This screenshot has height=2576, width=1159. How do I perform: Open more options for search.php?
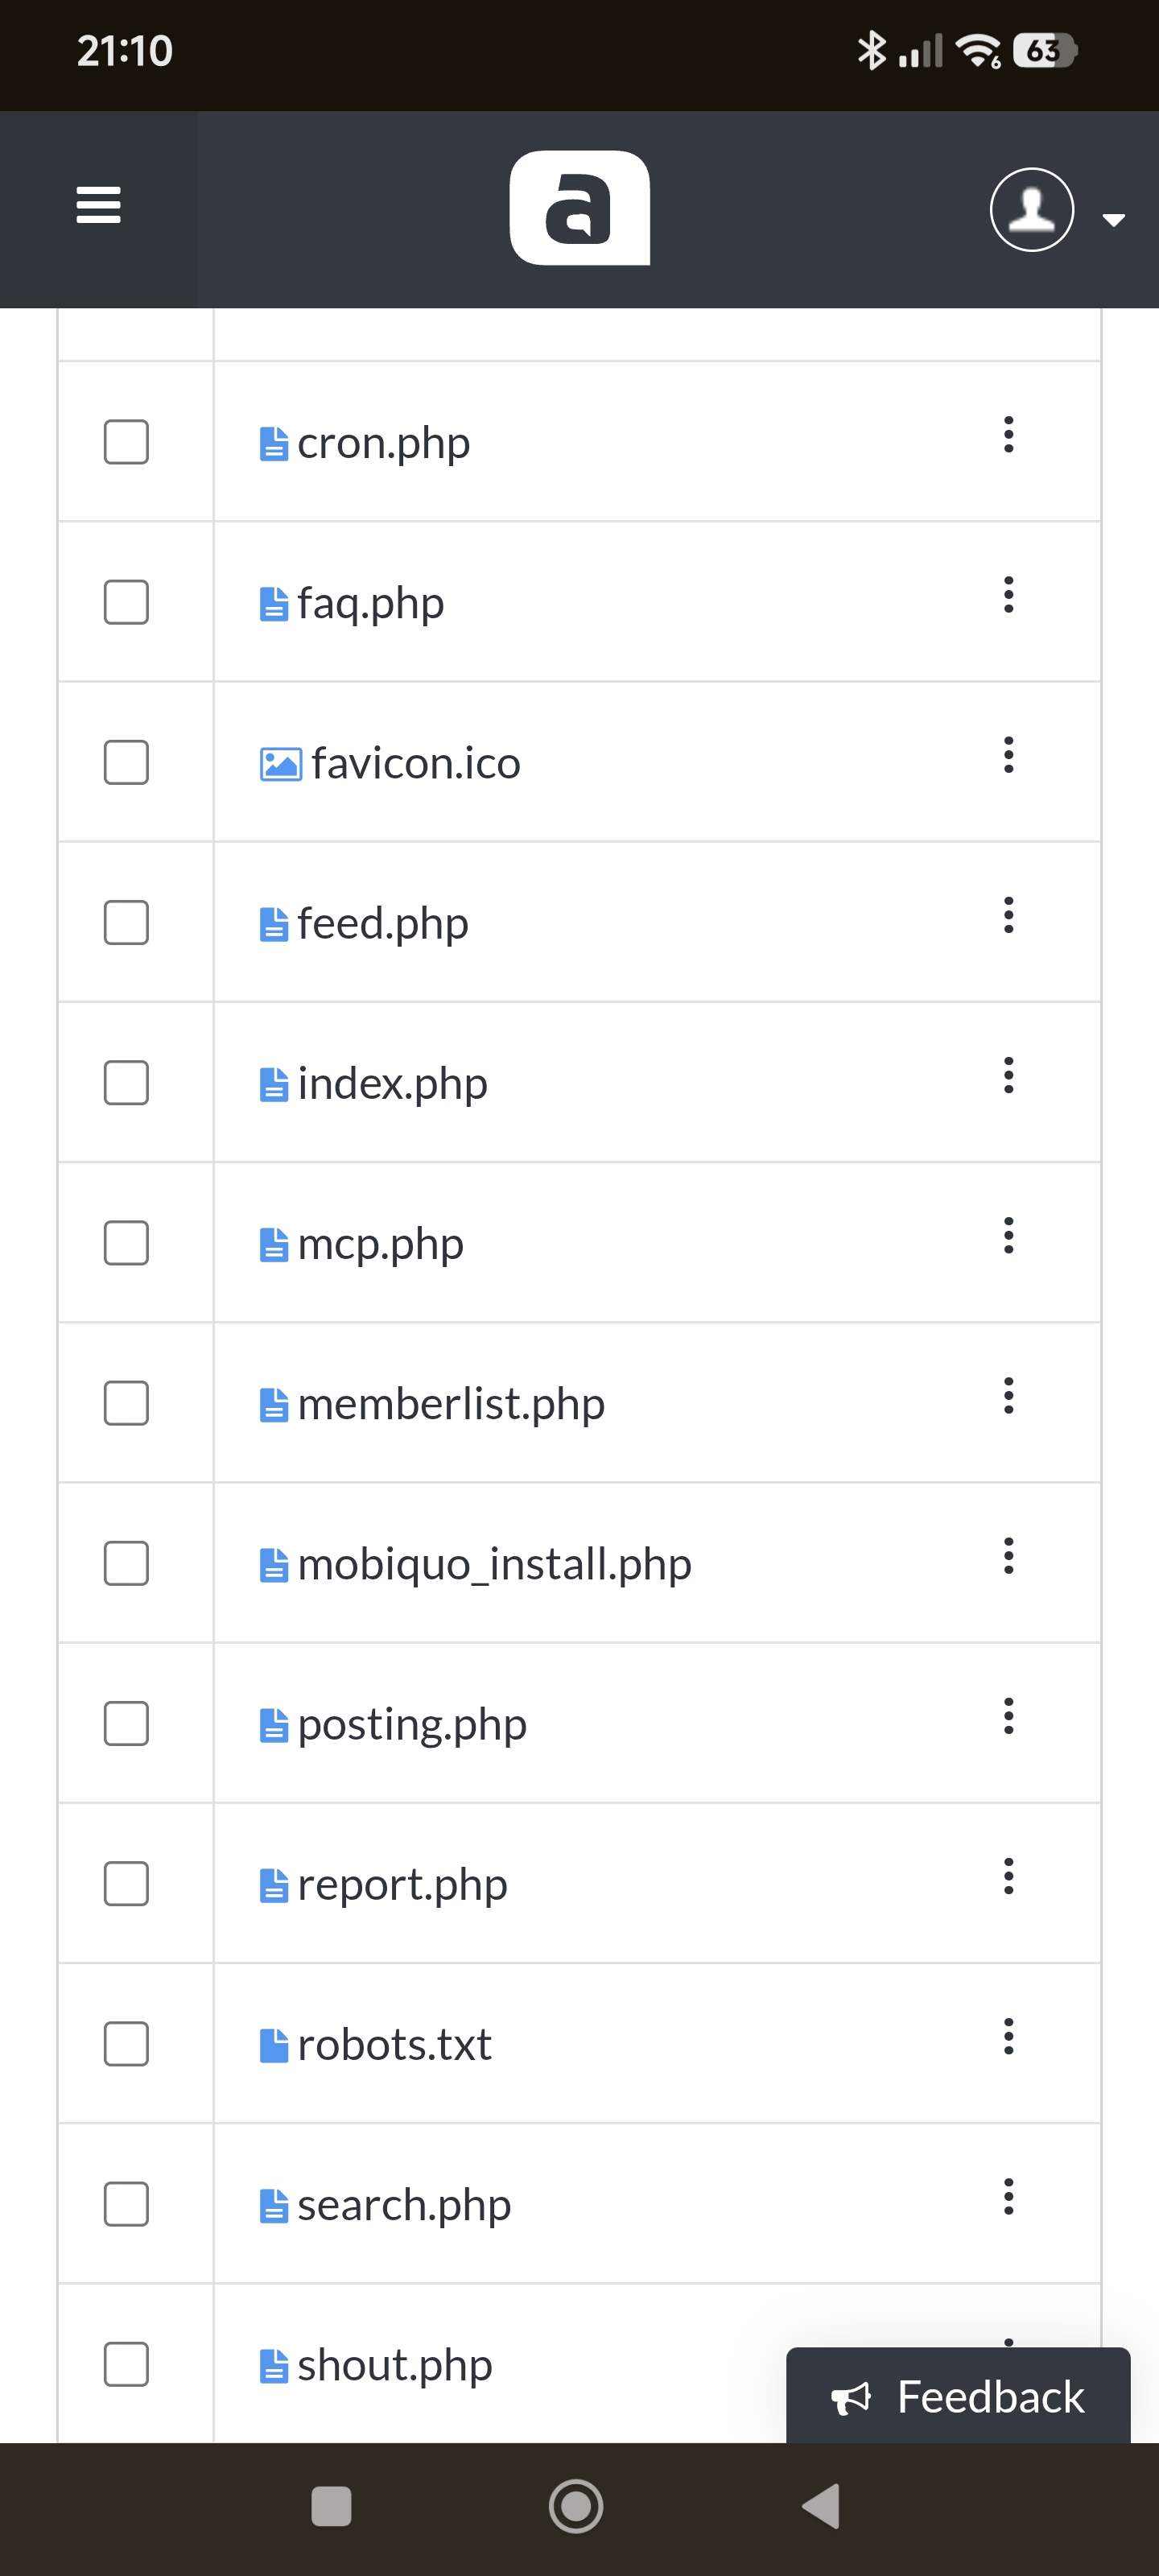coord(1008,2197)
